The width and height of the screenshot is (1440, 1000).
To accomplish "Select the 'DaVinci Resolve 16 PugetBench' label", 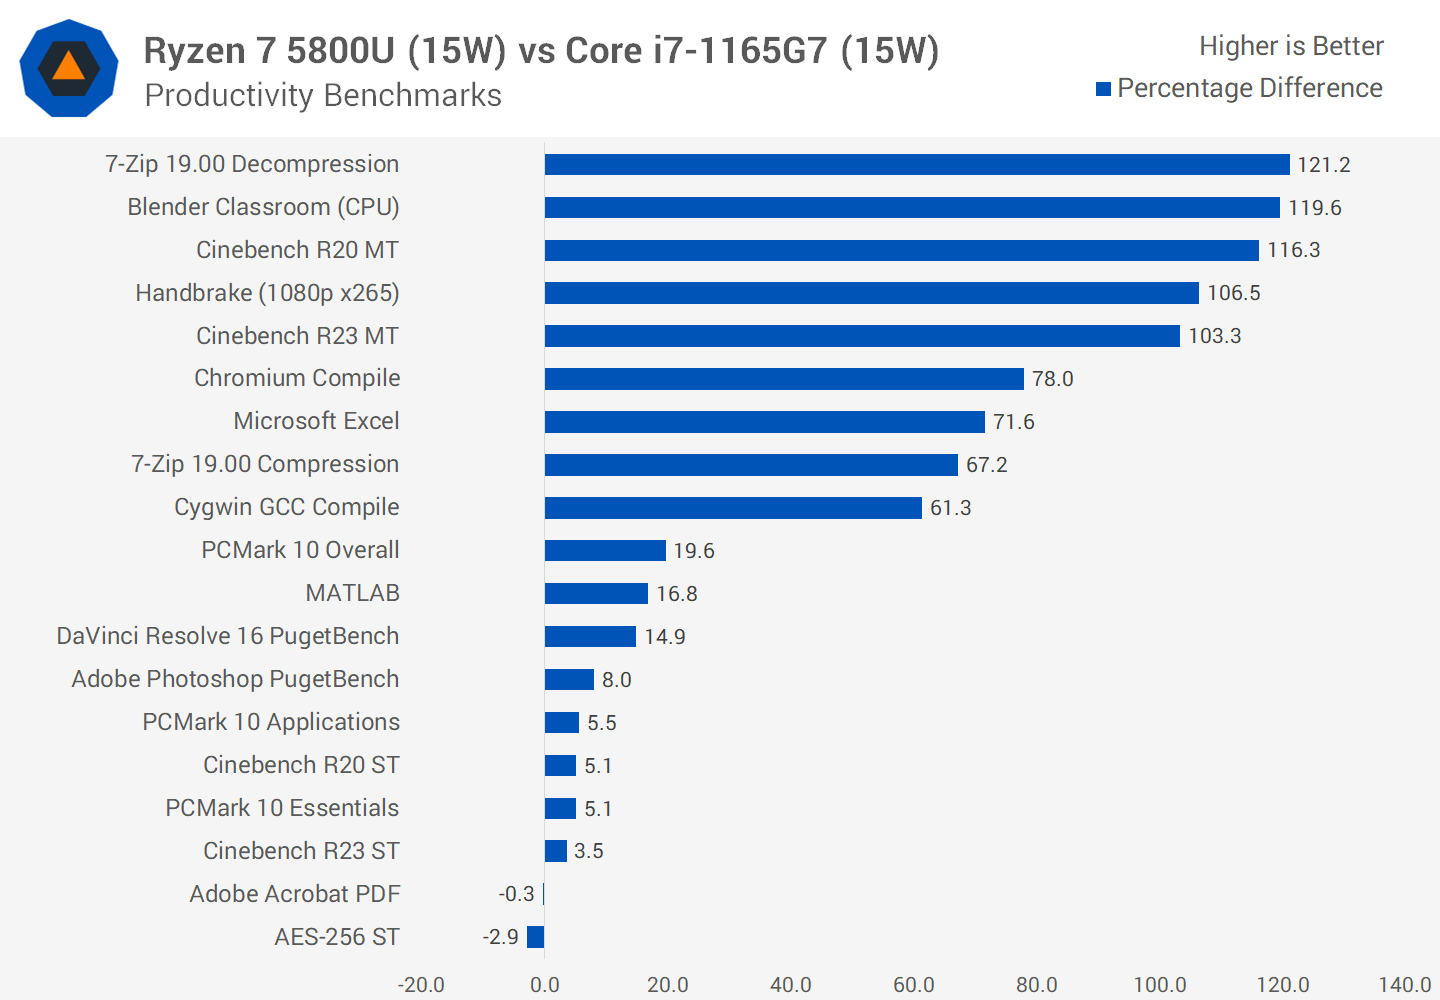I will tap(228, 636).
